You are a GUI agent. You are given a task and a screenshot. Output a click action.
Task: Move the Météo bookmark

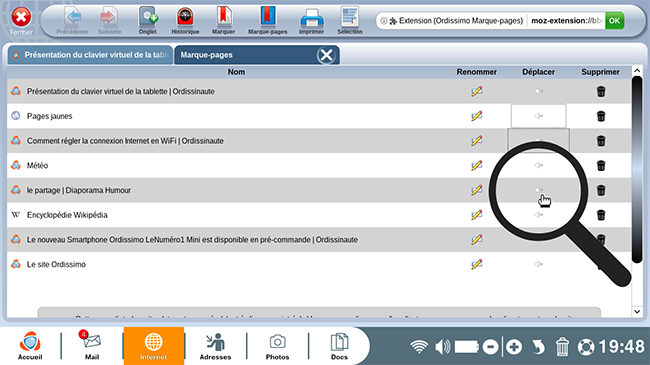538,165
